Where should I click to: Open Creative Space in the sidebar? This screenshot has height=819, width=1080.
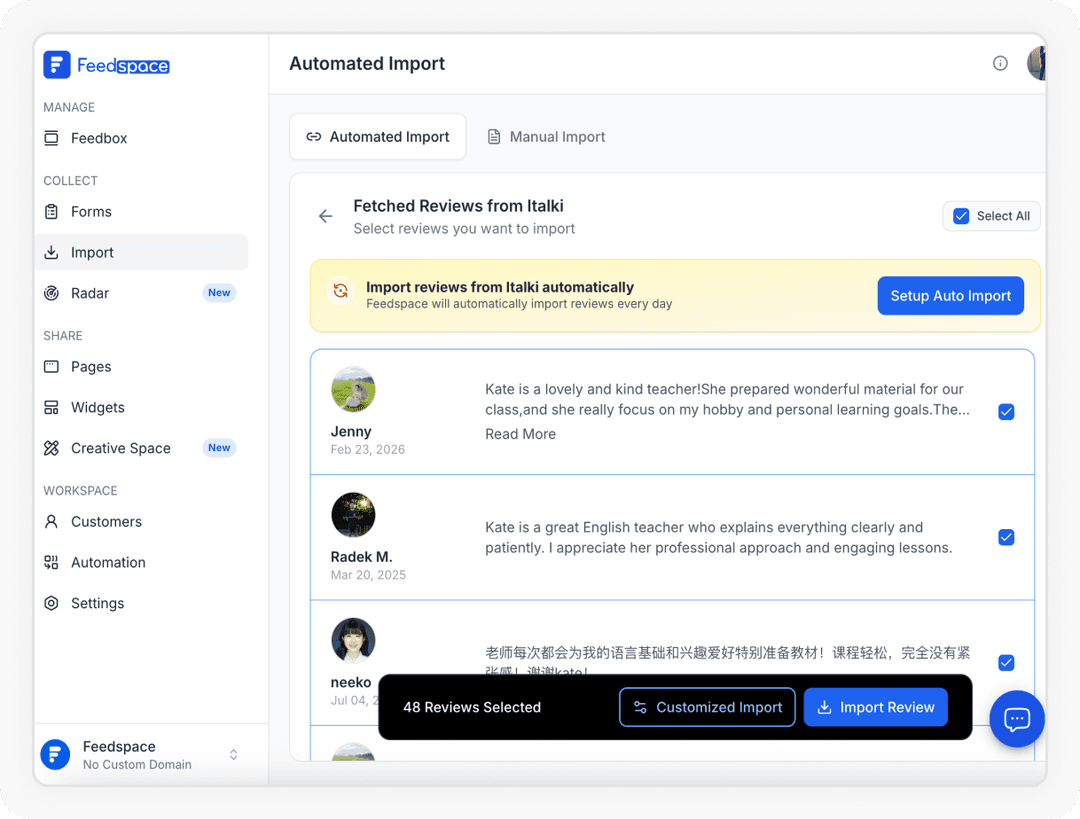click(141, 448)
